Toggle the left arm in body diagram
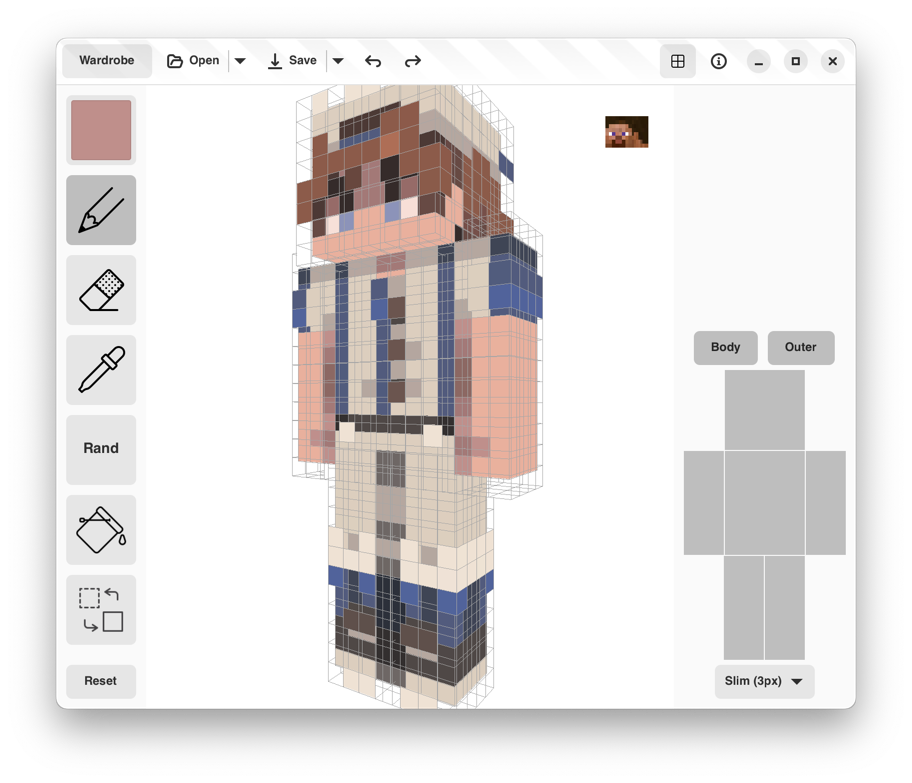Viewport: 912px width, 783px height. tap(704, 503)
